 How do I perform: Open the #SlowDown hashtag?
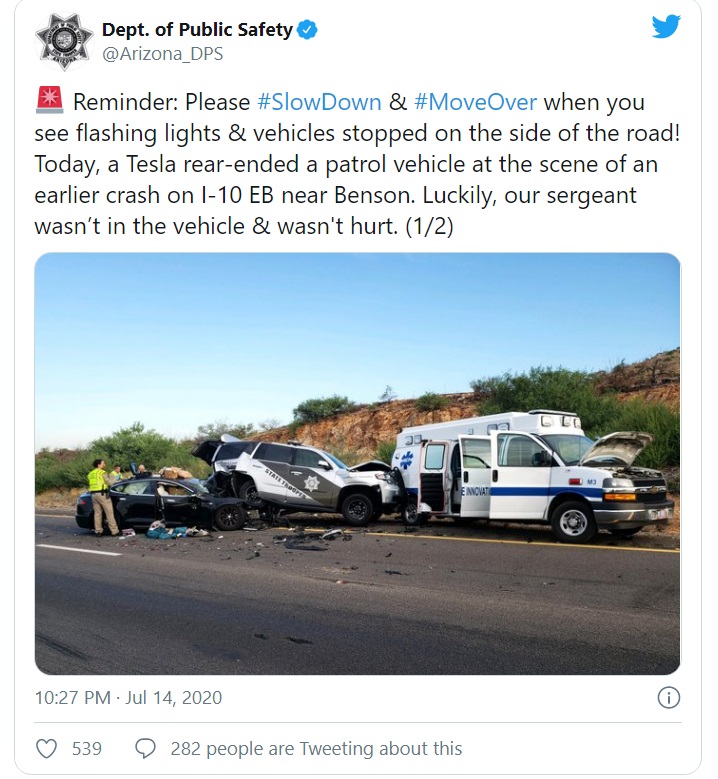[319, 102]
